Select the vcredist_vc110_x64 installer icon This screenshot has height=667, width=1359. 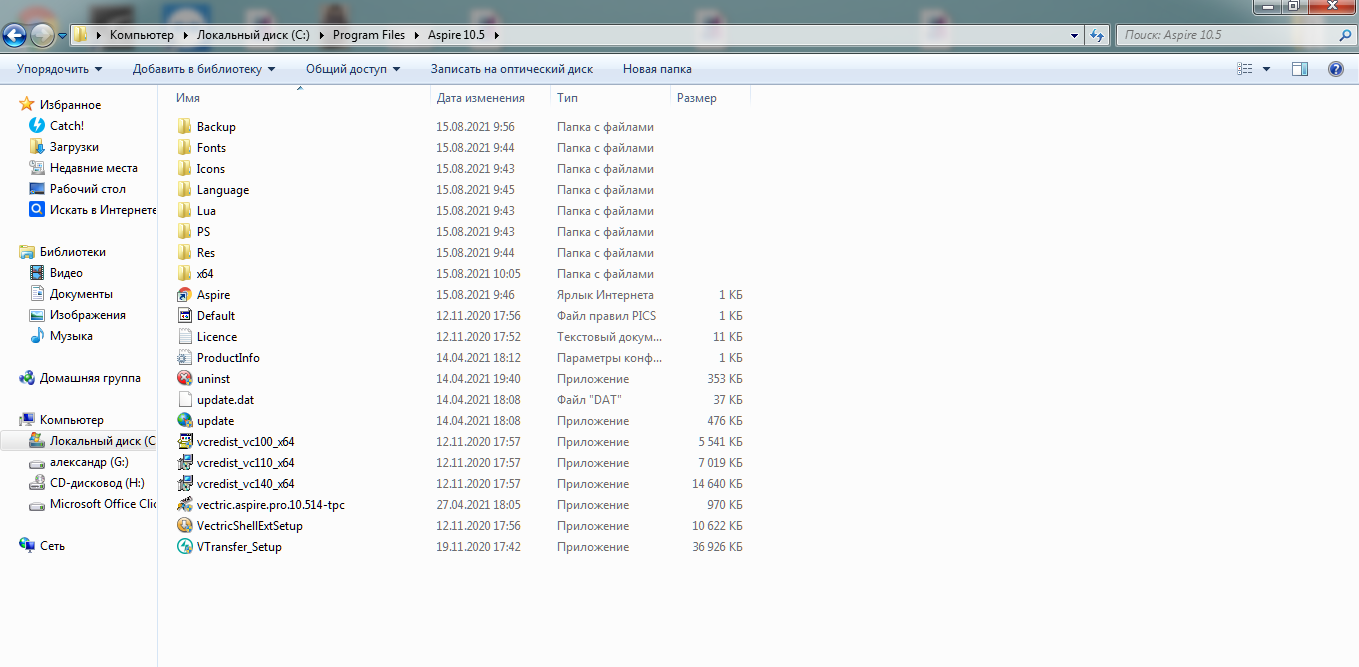pyautogui.click(x=184, y=463)
